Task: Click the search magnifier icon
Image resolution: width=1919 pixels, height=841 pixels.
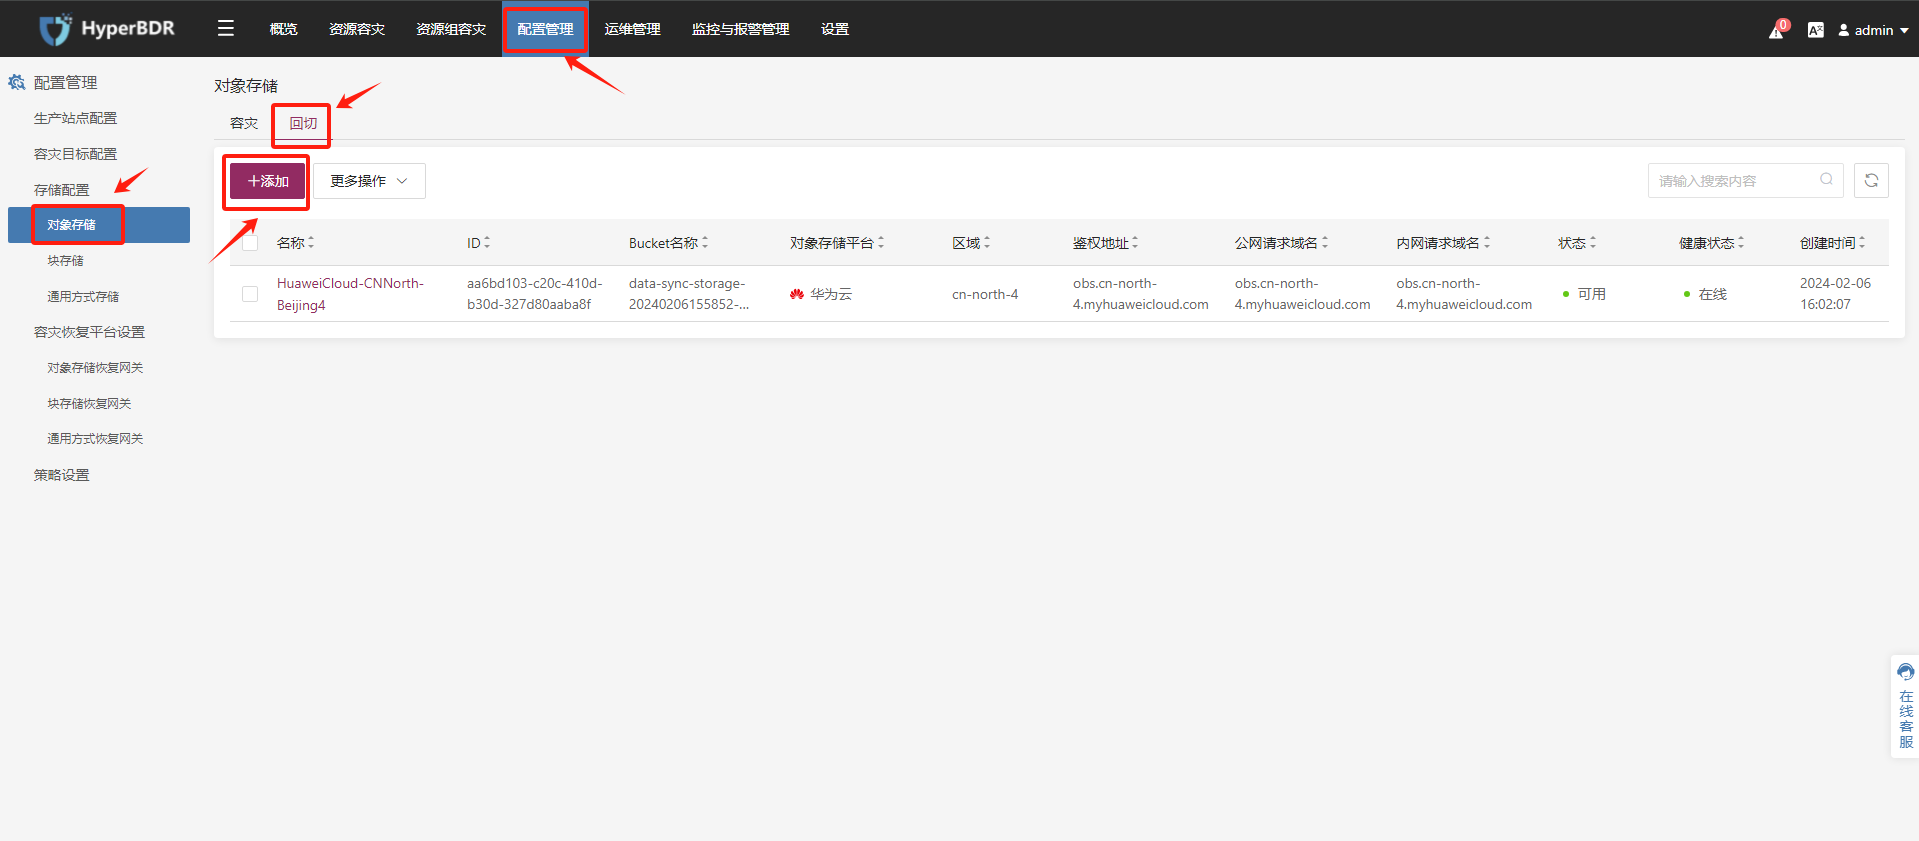Action: 1826,180
